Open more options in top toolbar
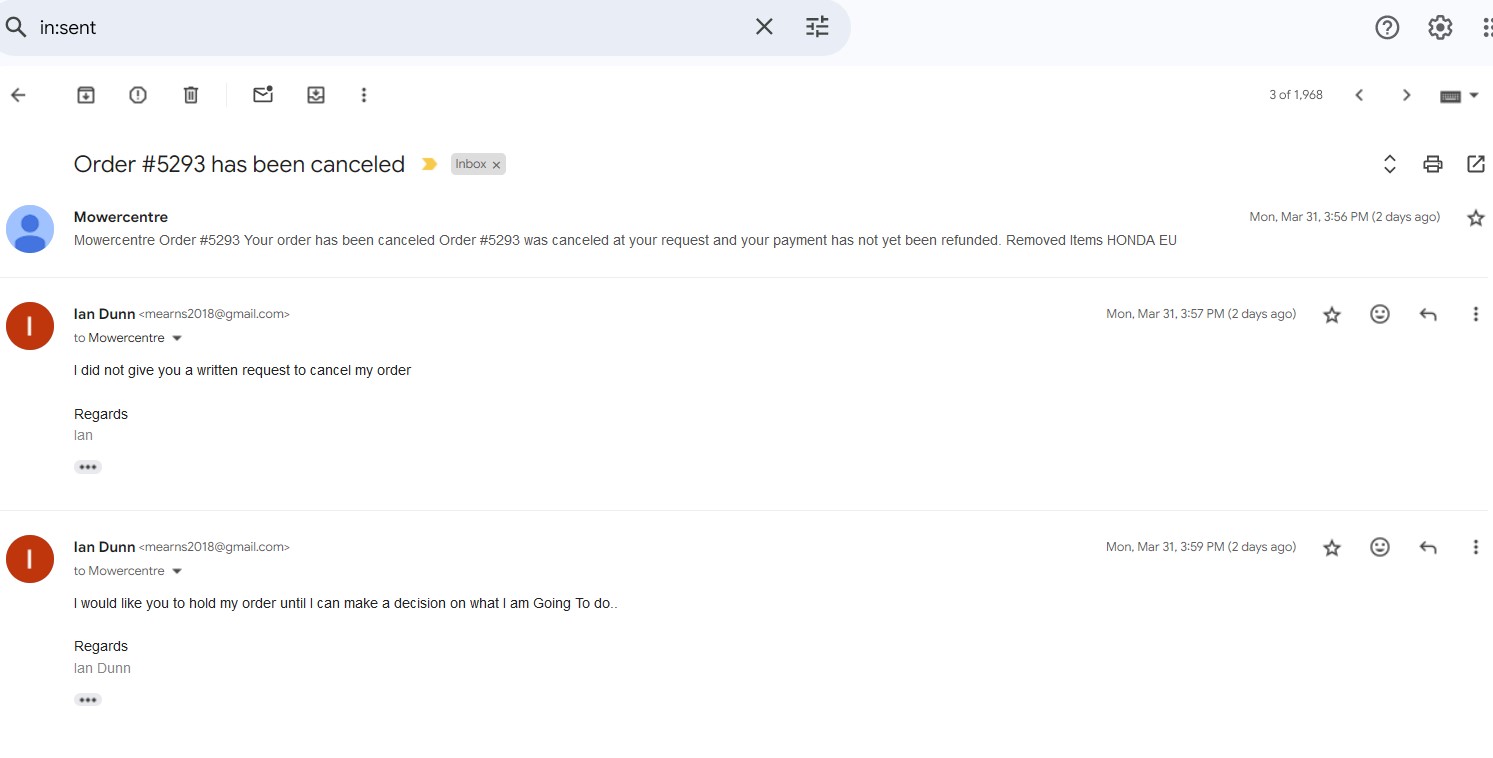Image resolution: width=1493 pixels, height=758 pixels. [x=364, y=95]
